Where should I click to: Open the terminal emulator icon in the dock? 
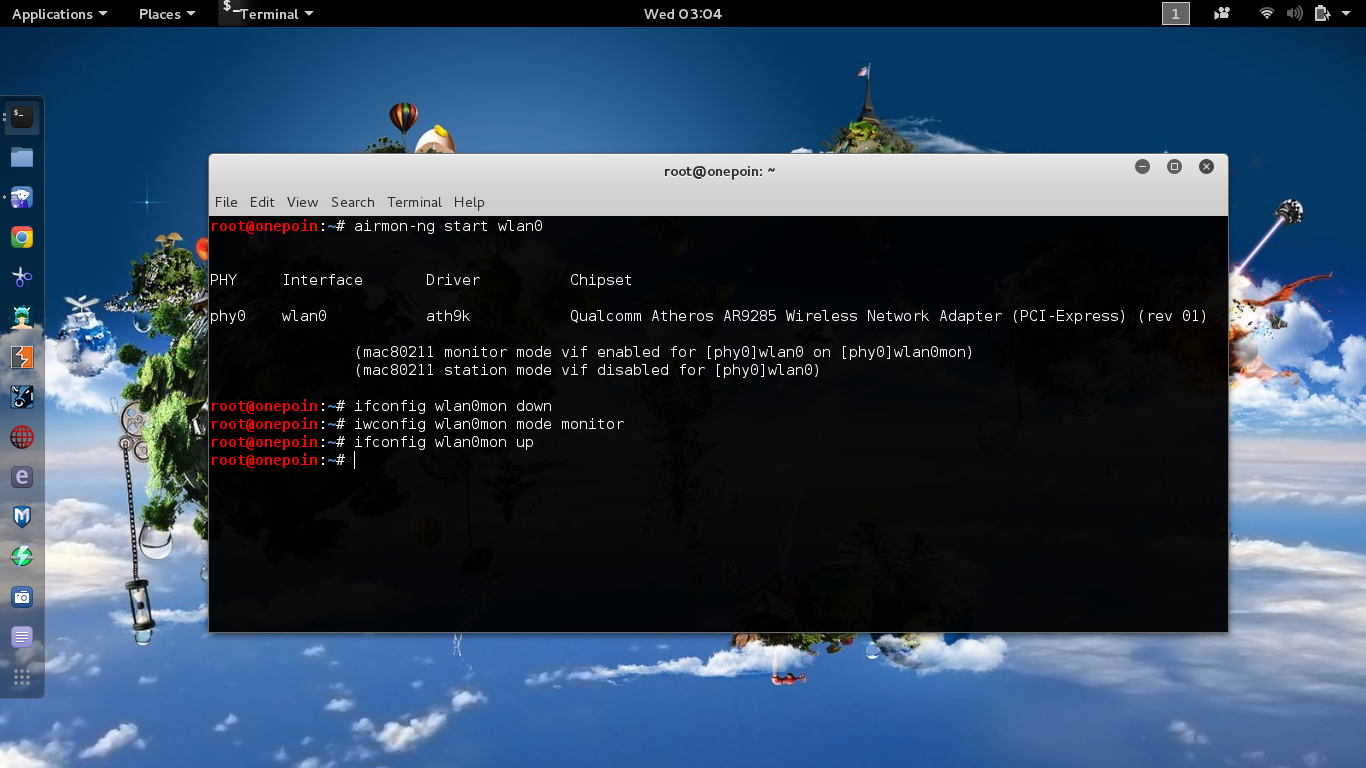21,116
